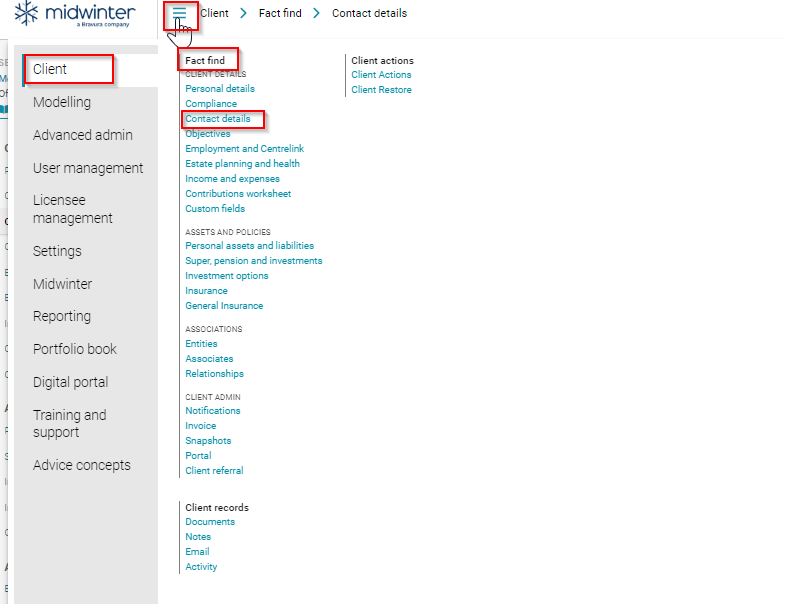The image size is (785, 604).
Task: Open the Associates link
Action: 209,359
